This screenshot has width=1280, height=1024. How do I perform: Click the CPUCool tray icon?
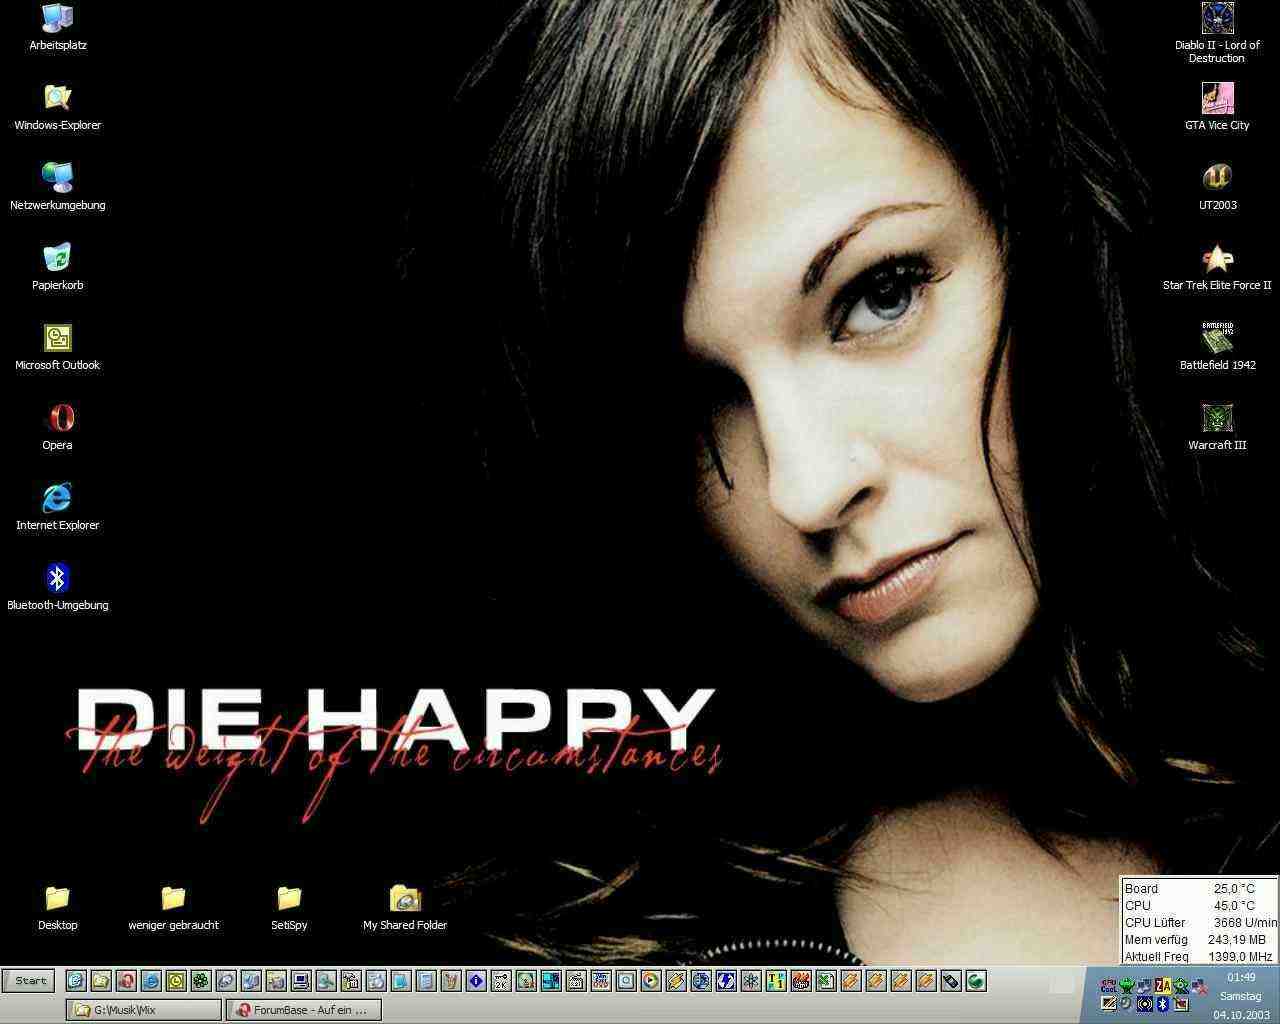pos(1108,986)
